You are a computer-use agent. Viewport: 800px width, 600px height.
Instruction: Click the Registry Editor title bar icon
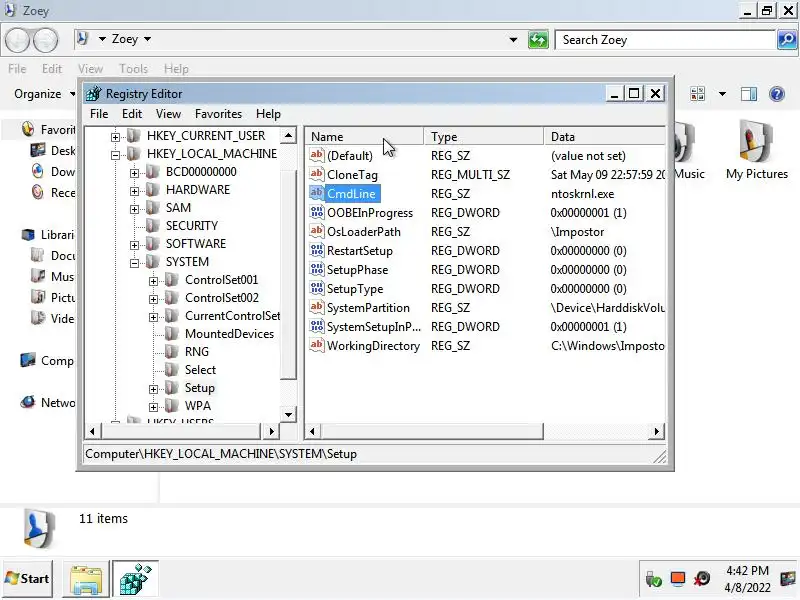point(93,93)
